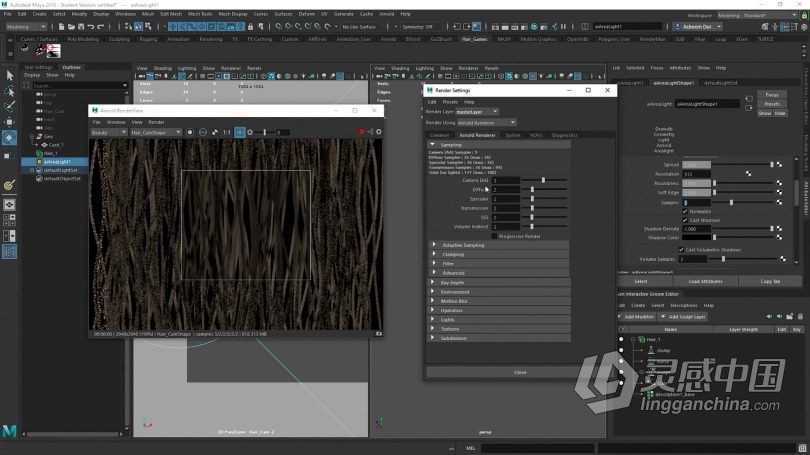This screenshot has height=455, width=810.
Task: Click the Samples slider in Attribute Editor
Action: pos(744,202)
